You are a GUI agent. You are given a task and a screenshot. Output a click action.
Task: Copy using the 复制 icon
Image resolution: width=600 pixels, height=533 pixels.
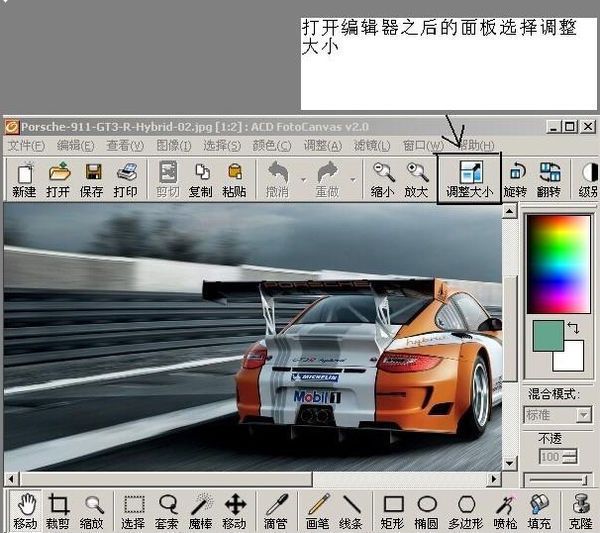pos(201,179)
